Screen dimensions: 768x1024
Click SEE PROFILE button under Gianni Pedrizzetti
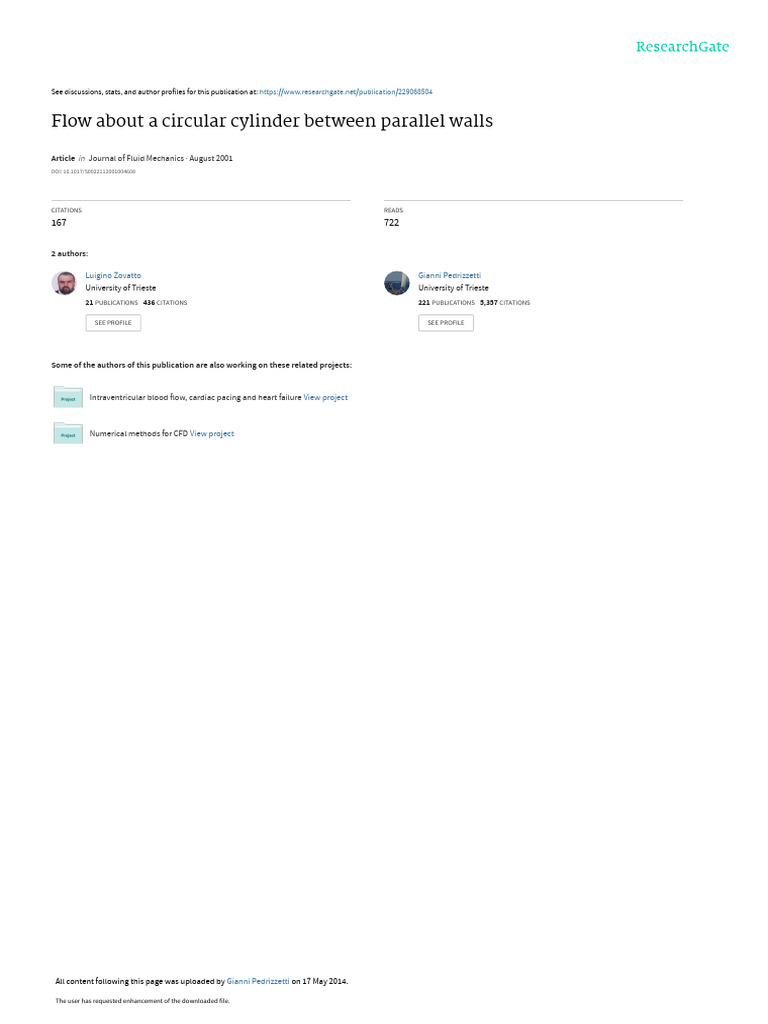pyautogui.click(x=446, y=323)
